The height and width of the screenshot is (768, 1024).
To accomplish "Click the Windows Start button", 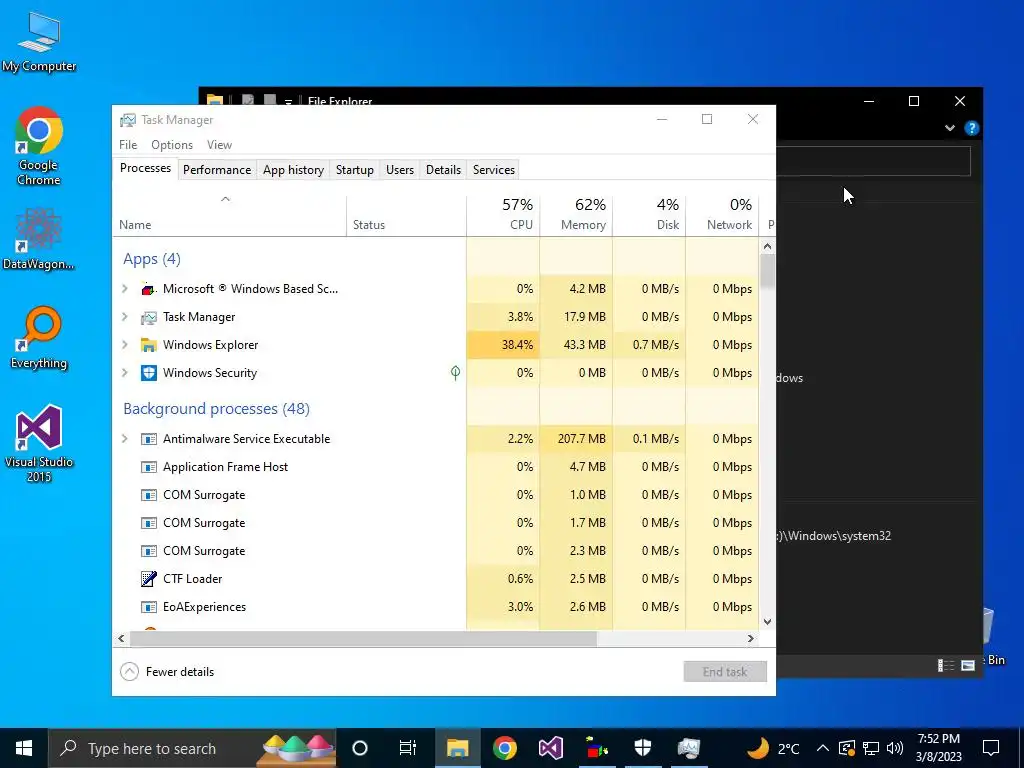I will (24, 748).
